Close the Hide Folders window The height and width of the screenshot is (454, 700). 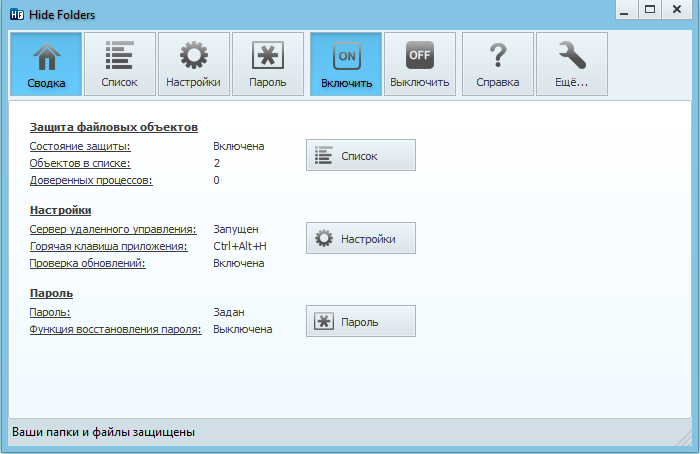pyautogui.click(x=677, y=10)
